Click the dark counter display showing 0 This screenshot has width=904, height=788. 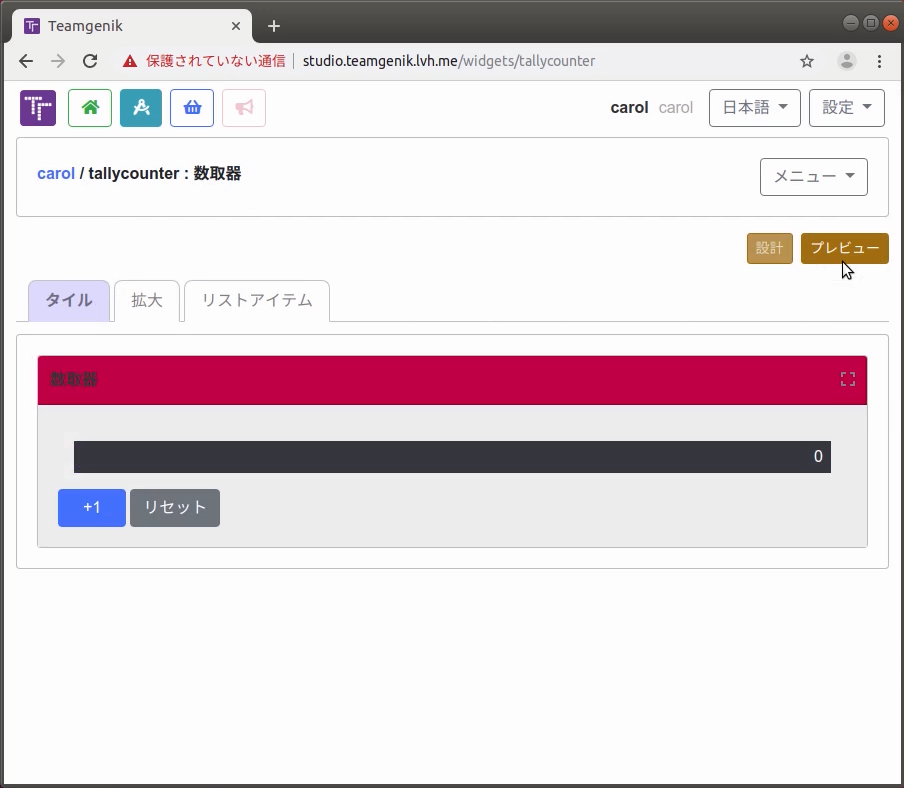tap(452, 457)
